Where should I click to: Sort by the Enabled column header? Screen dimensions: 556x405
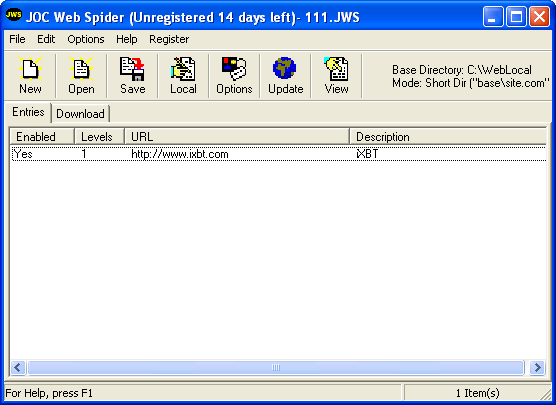[x=42, y=137]
